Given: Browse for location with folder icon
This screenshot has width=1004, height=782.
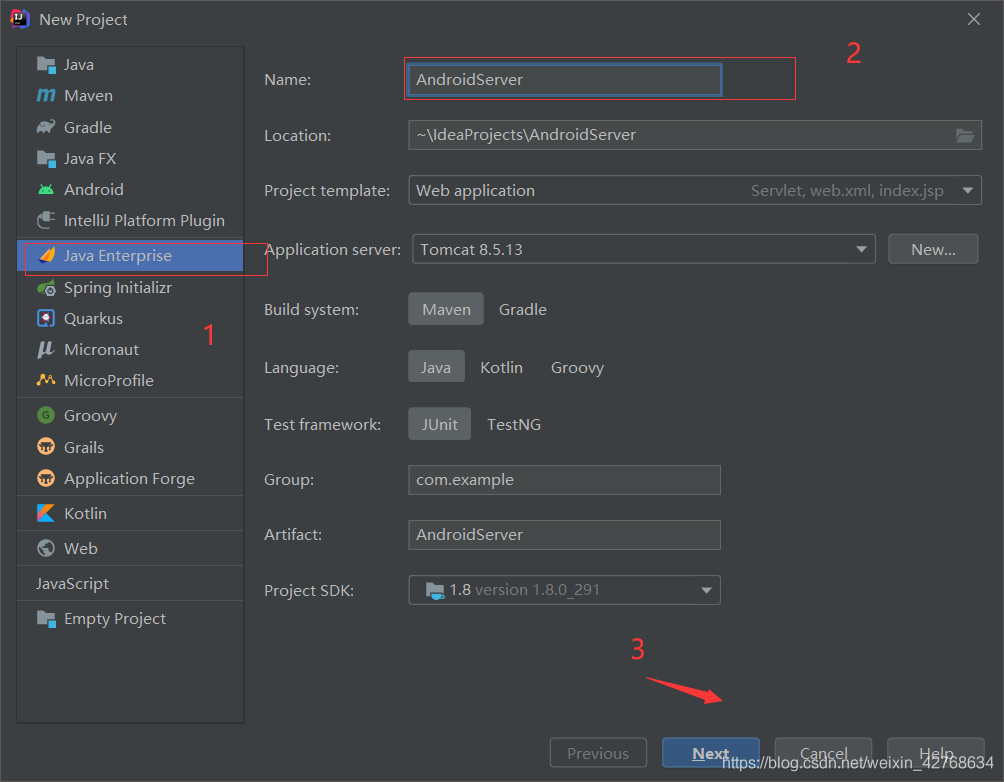Looking at the screenshot, I should click(965, 135).
